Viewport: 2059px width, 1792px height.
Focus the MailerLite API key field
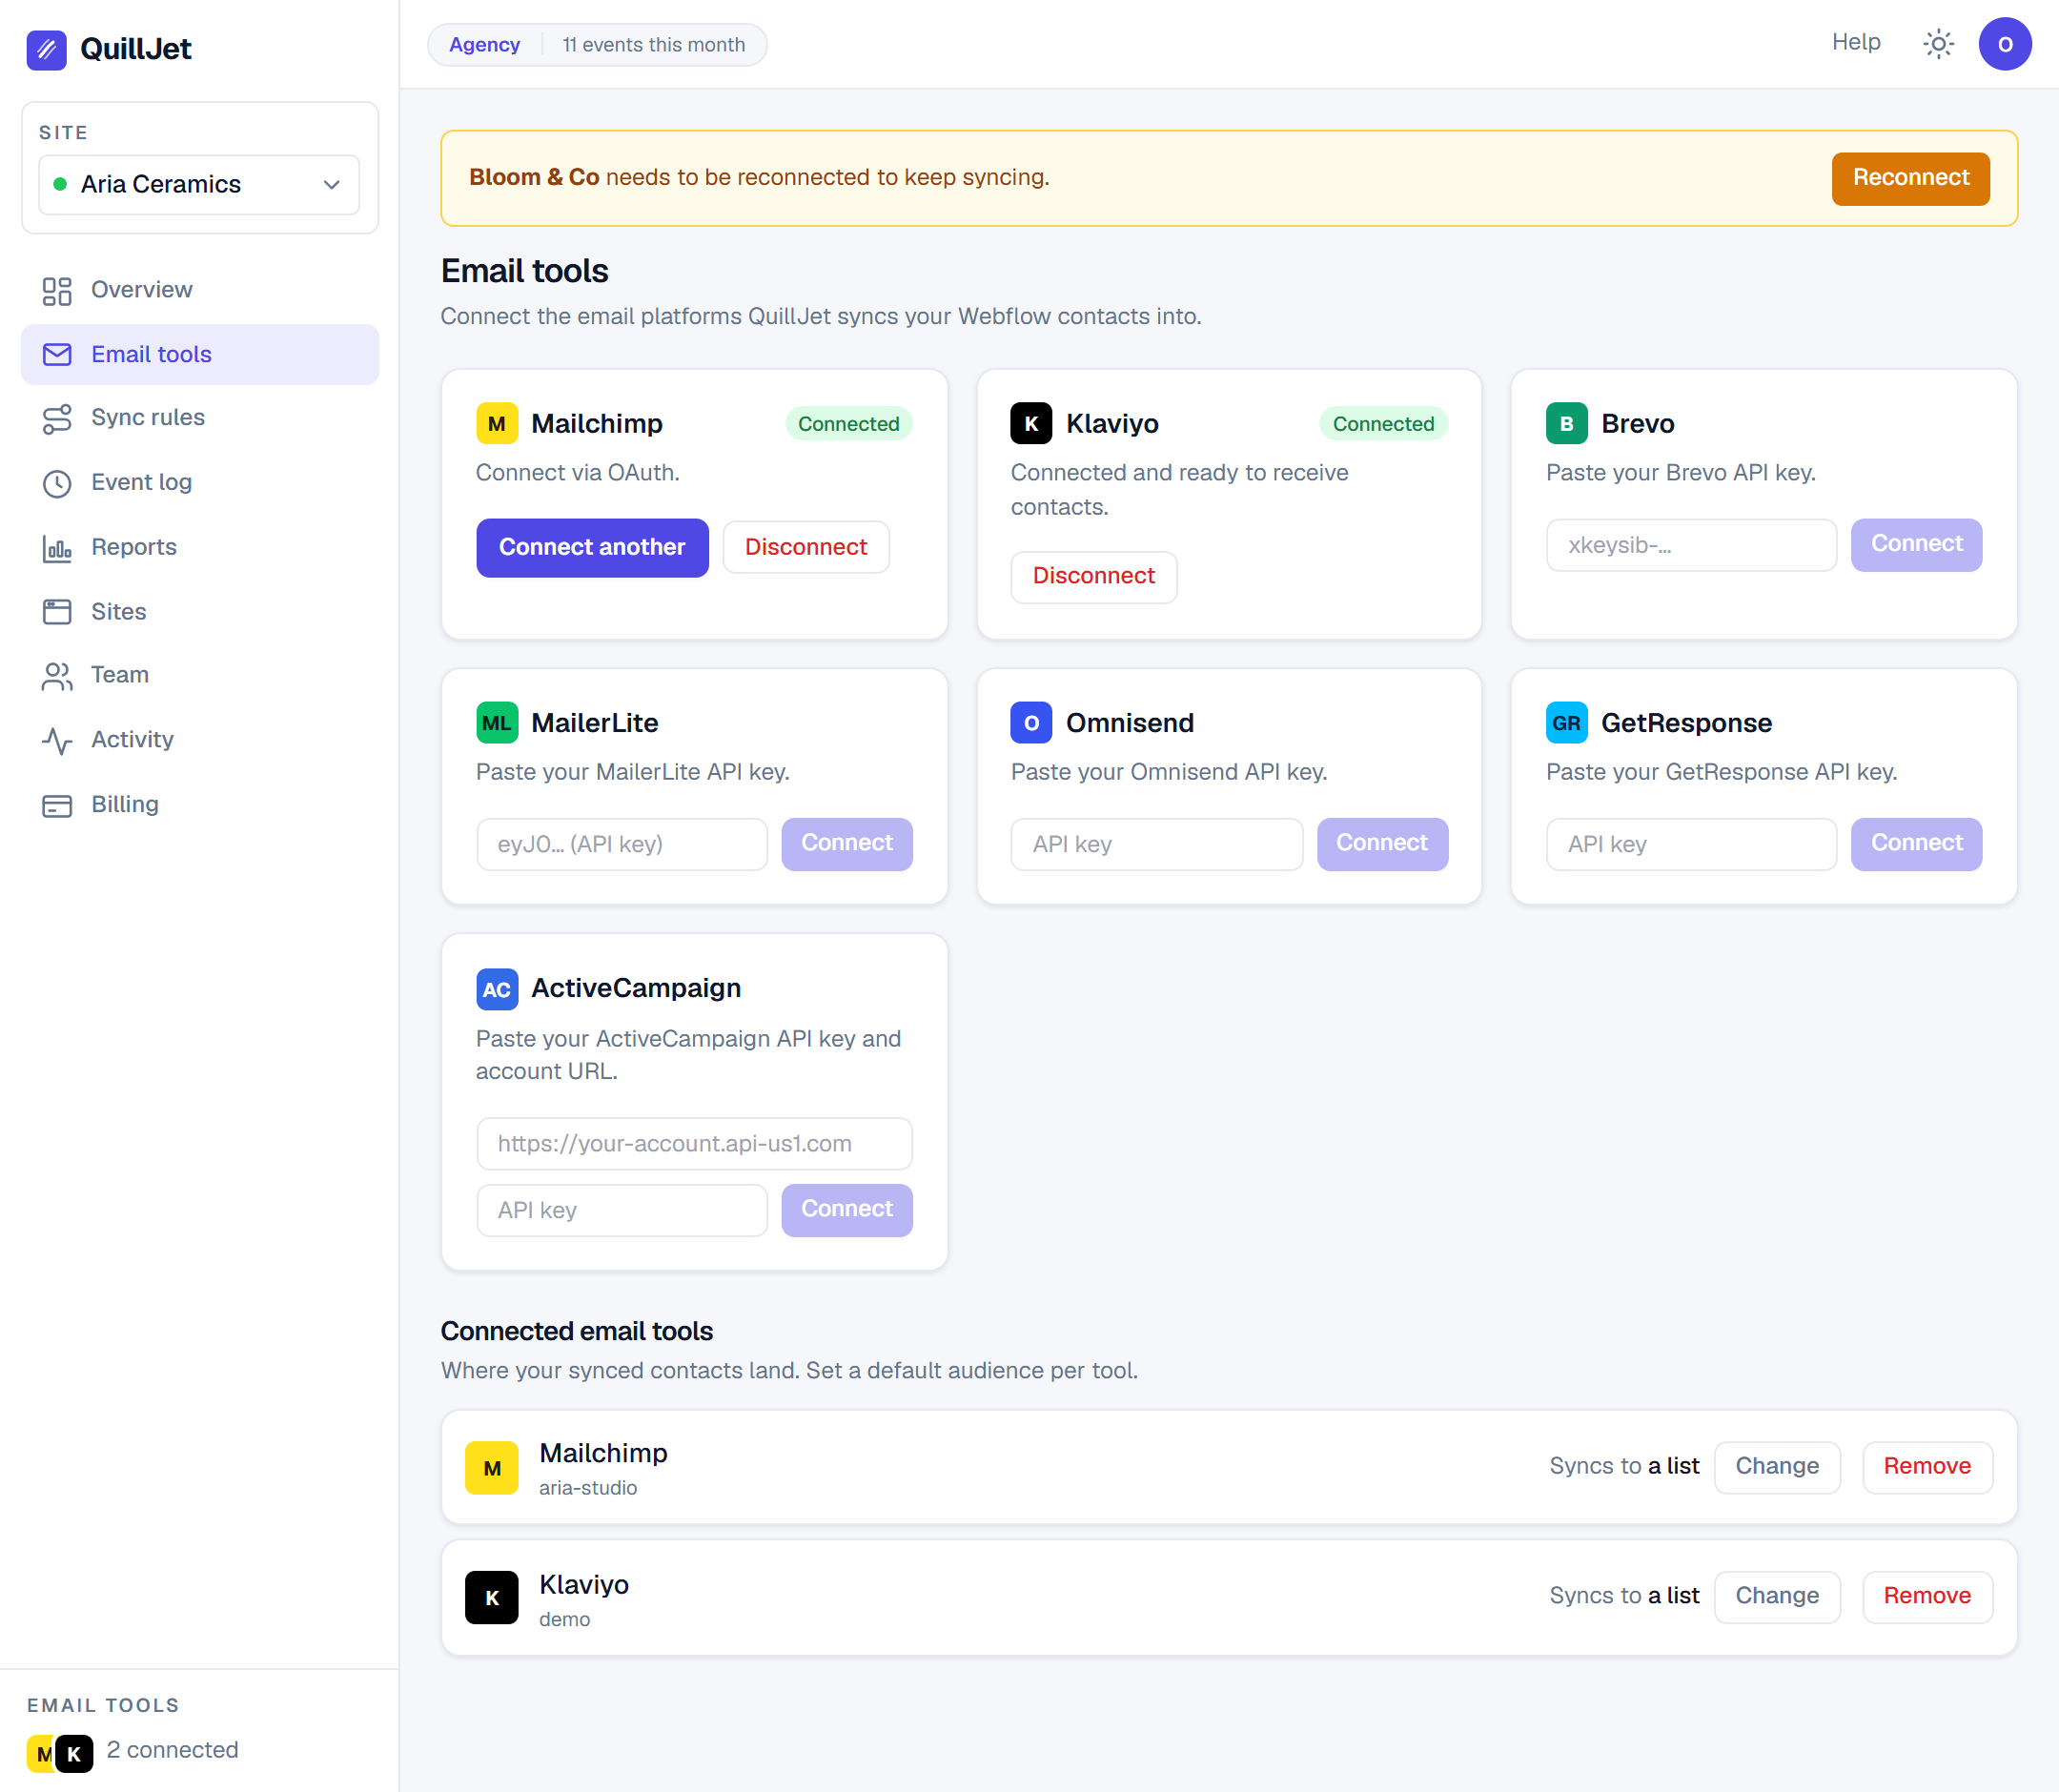tap(622, 844)
